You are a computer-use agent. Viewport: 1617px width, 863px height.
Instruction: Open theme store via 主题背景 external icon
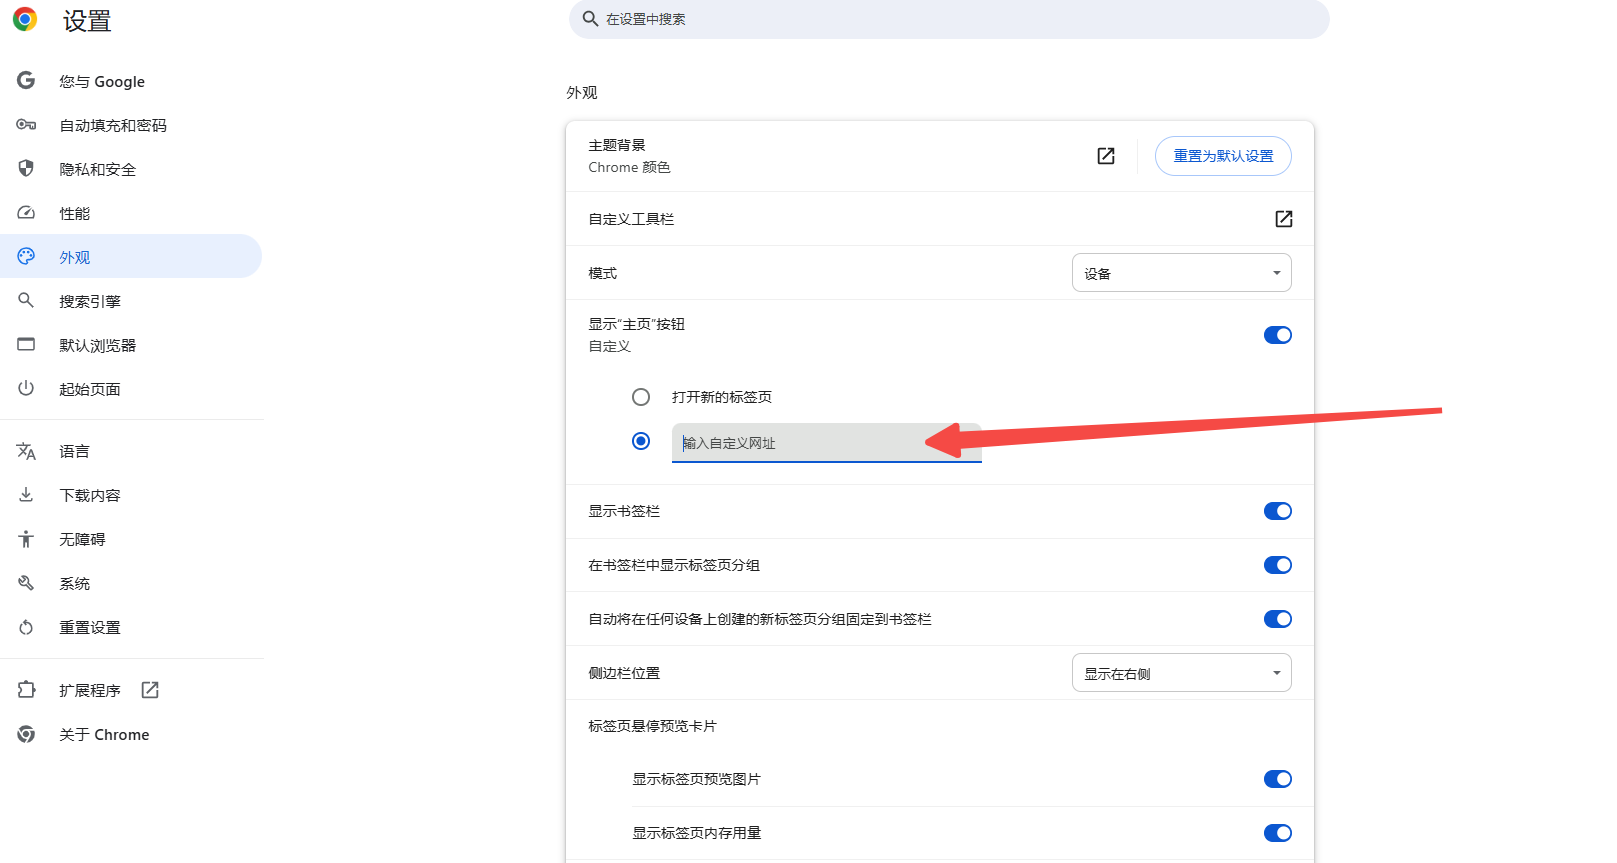pyautogui.click(x=1106, y=156)
